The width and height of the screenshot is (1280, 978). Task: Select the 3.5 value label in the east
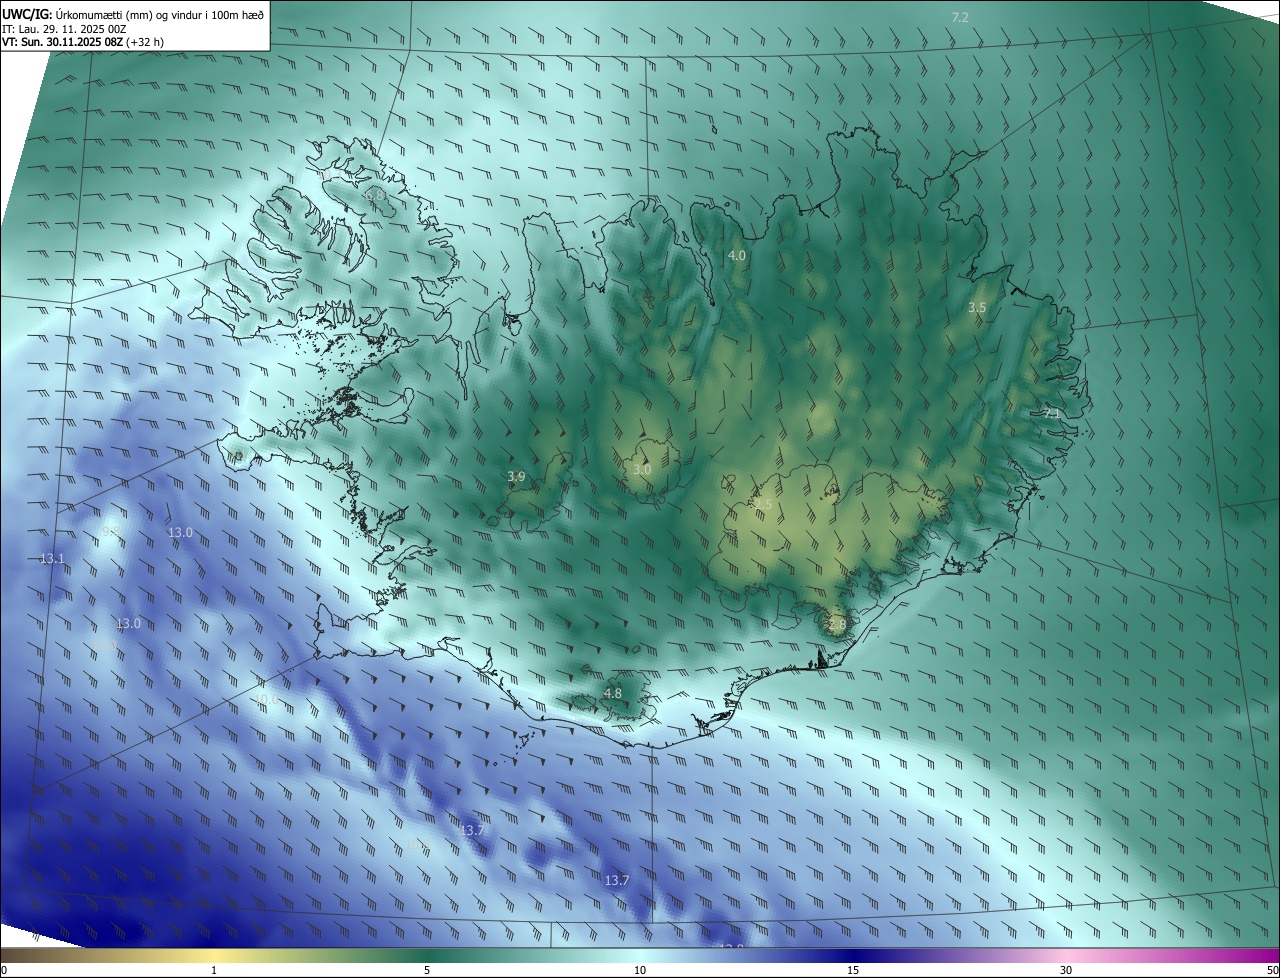(977, 308)
